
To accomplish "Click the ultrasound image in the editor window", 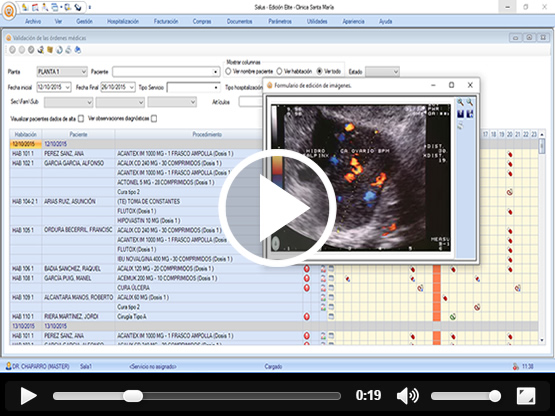I will [361, 178].
